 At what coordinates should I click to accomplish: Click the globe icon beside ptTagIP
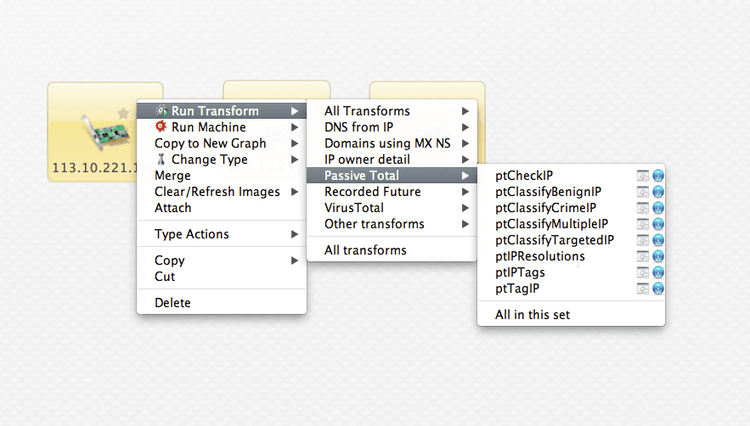pos(658,289)
